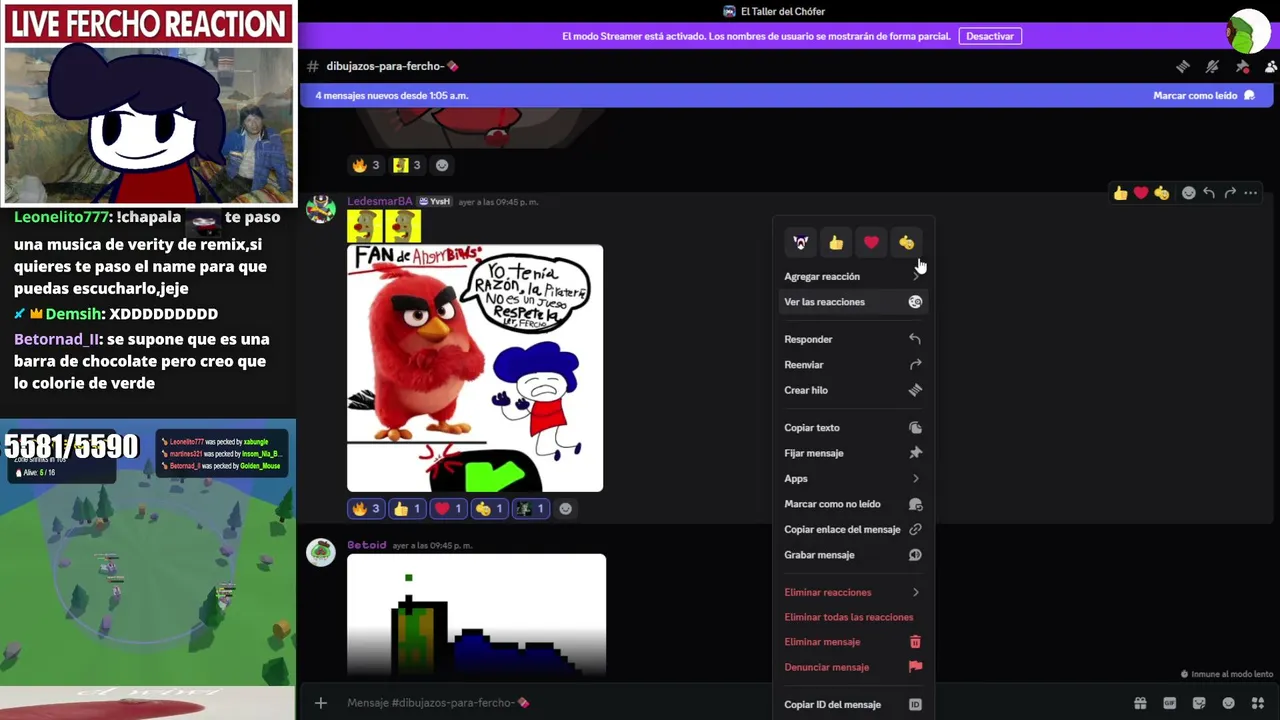1280x720 pixels.
Task: Select Reenviar in the context menu
Action: click(852, 365)
